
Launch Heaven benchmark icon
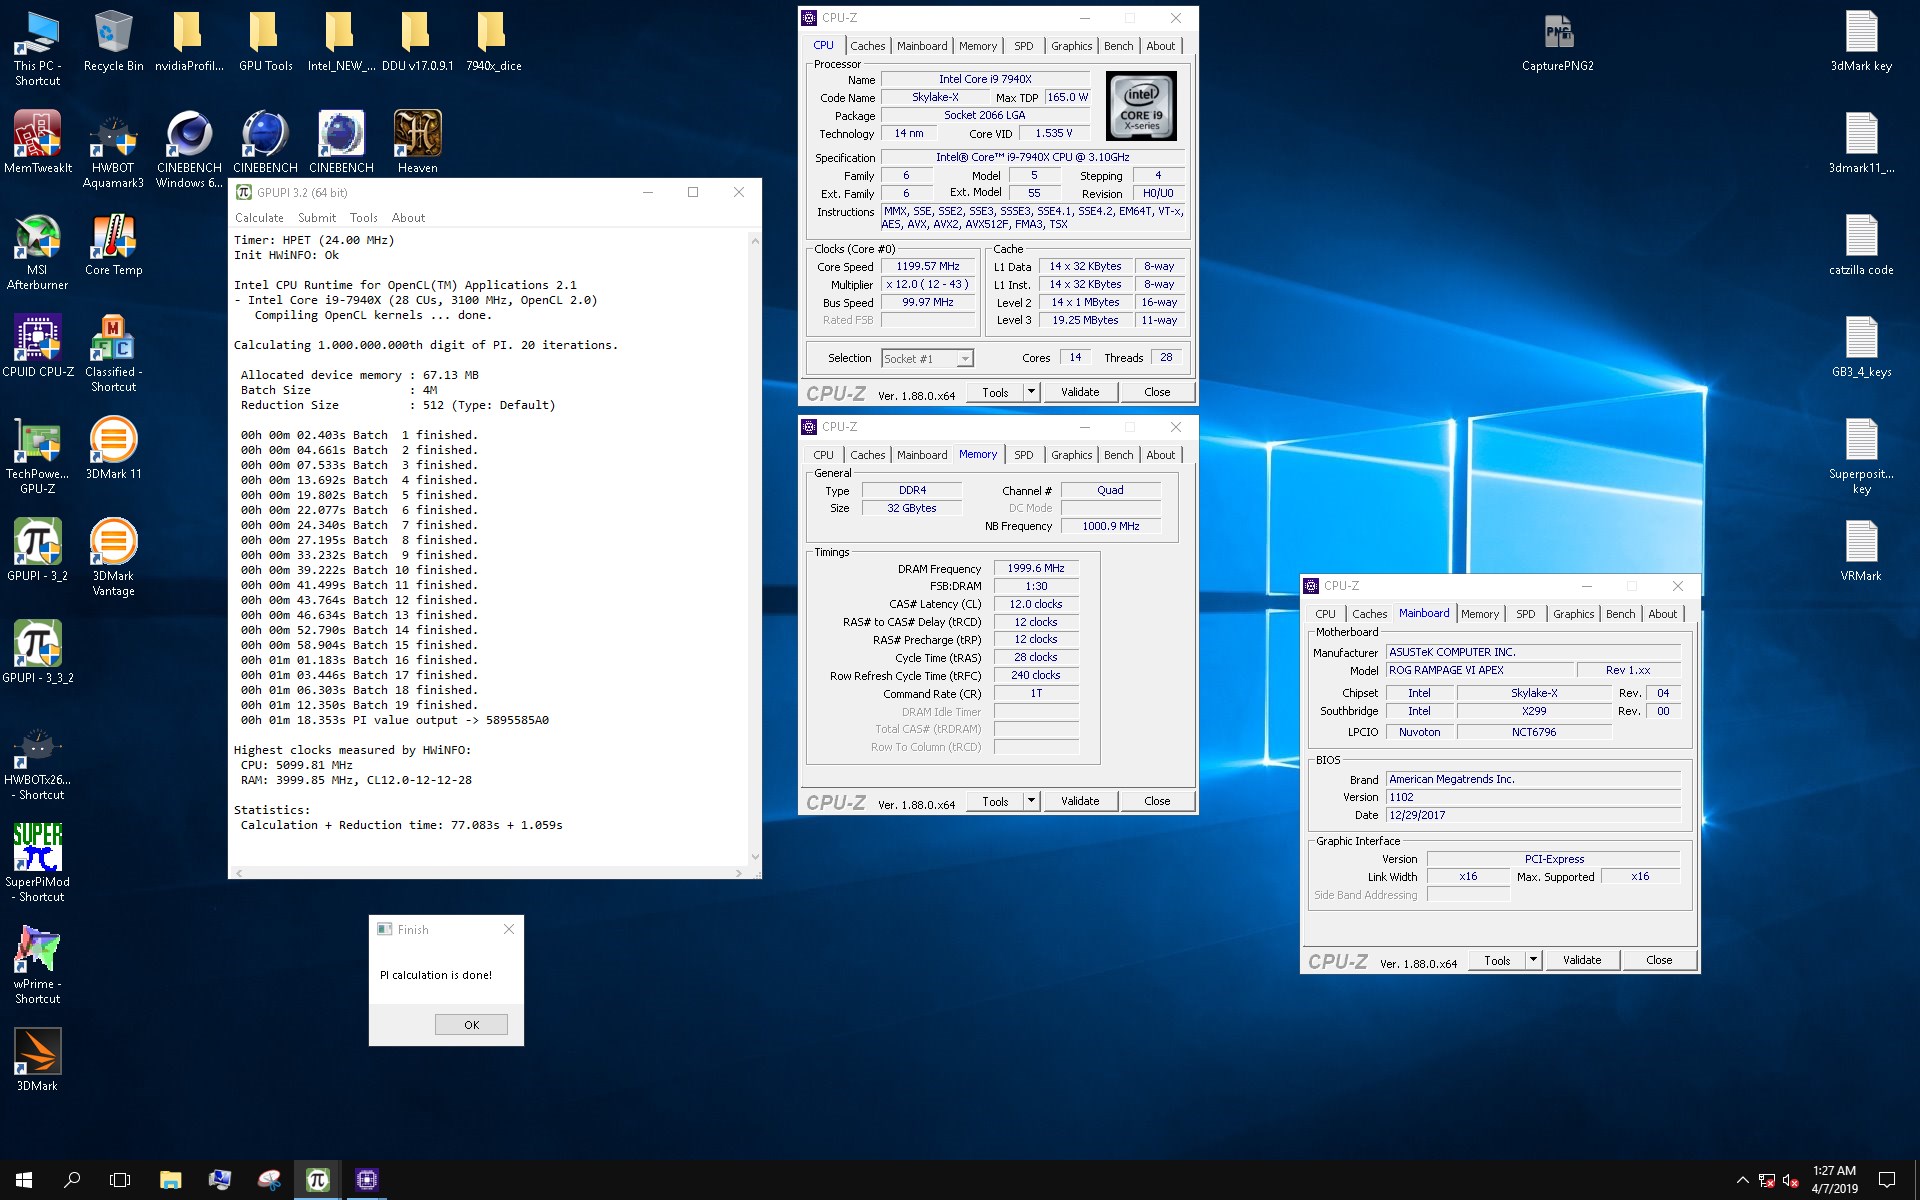click(x=417, y=142)
